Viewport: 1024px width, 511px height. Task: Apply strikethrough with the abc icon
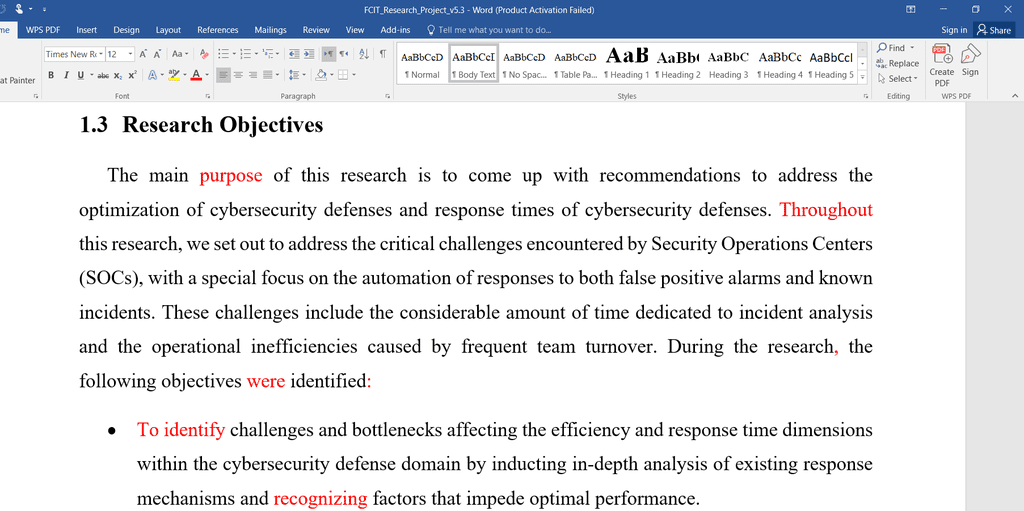(103, 76)
